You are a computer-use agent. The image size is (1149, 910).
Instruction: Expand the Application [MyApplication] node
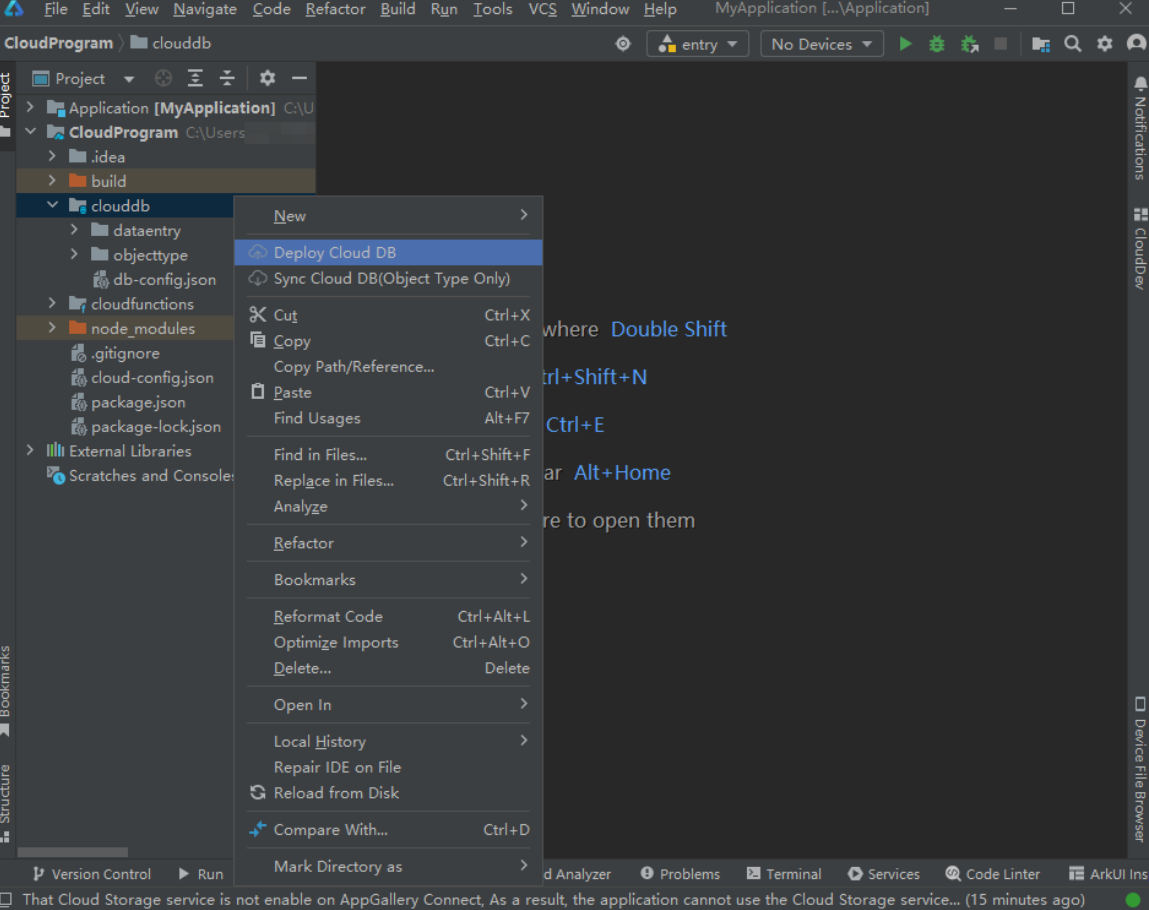30,108
